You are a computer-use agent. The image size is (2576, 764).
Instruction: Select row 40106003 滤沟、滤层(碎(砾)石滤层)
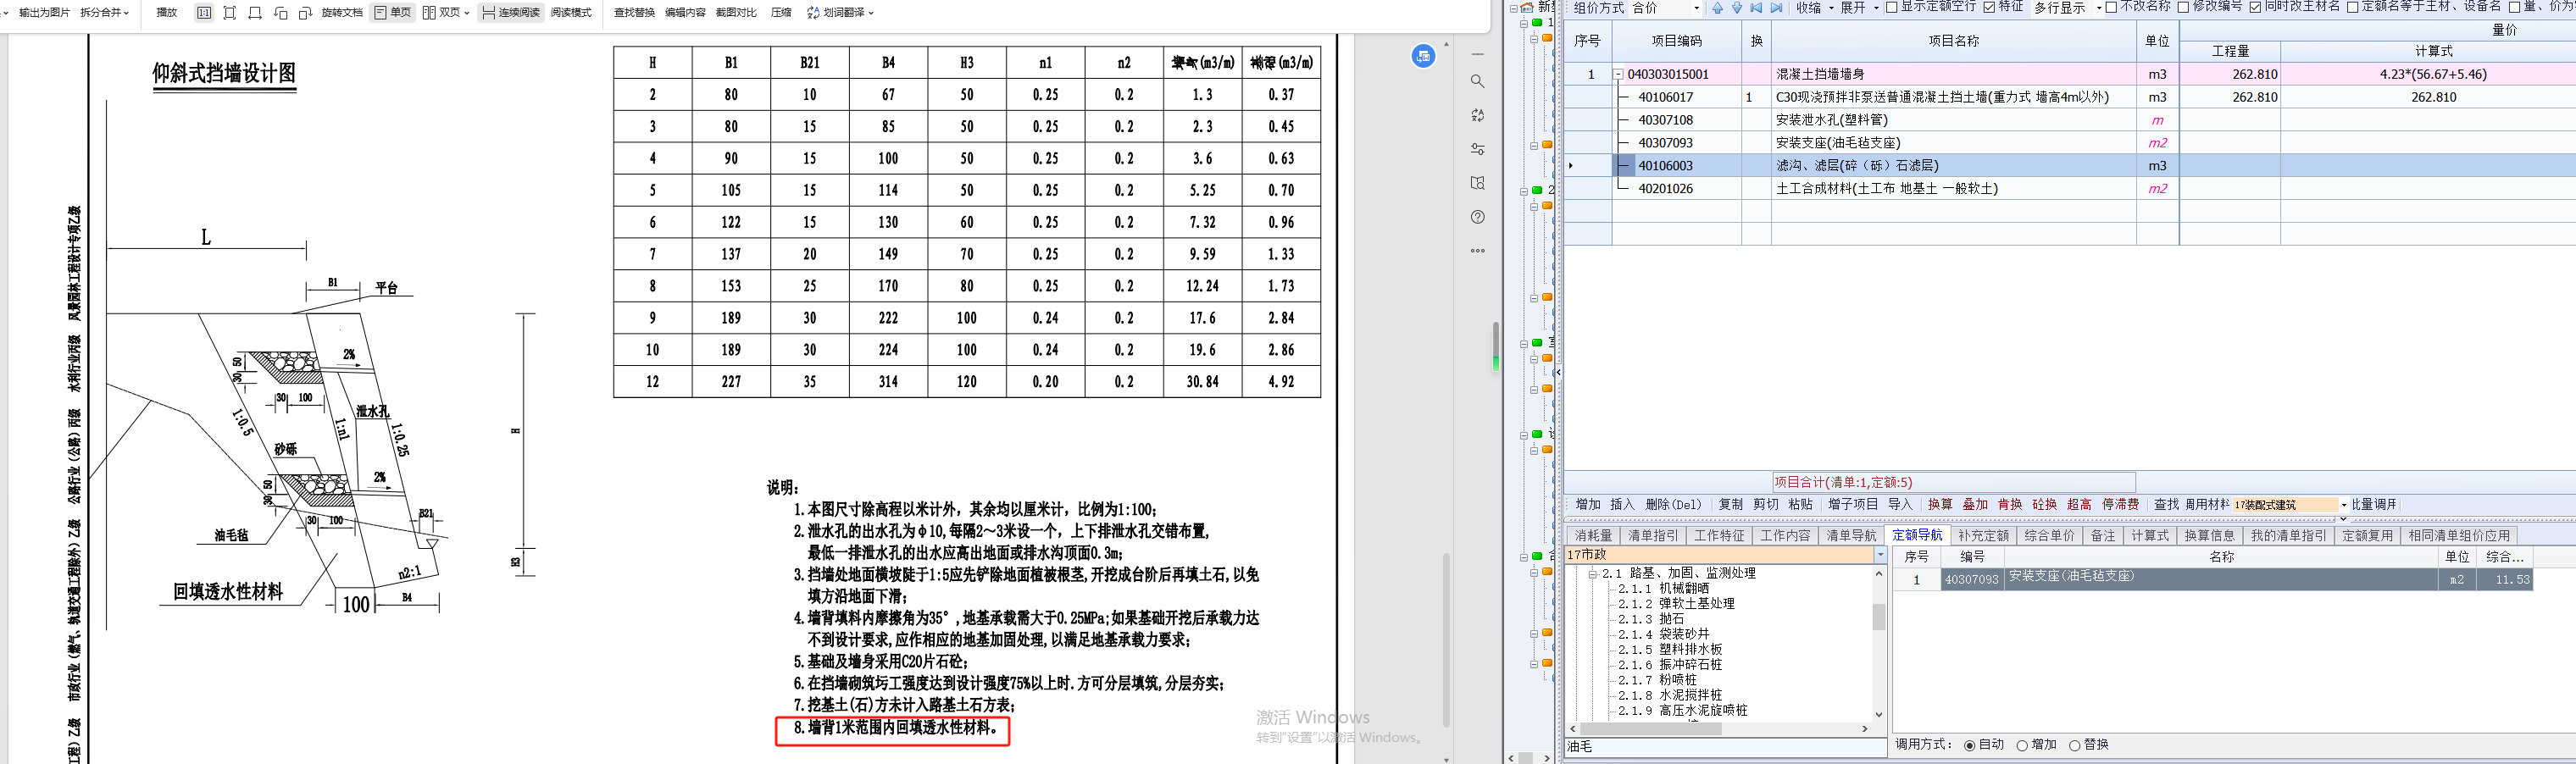click(x=2069, y=166)
